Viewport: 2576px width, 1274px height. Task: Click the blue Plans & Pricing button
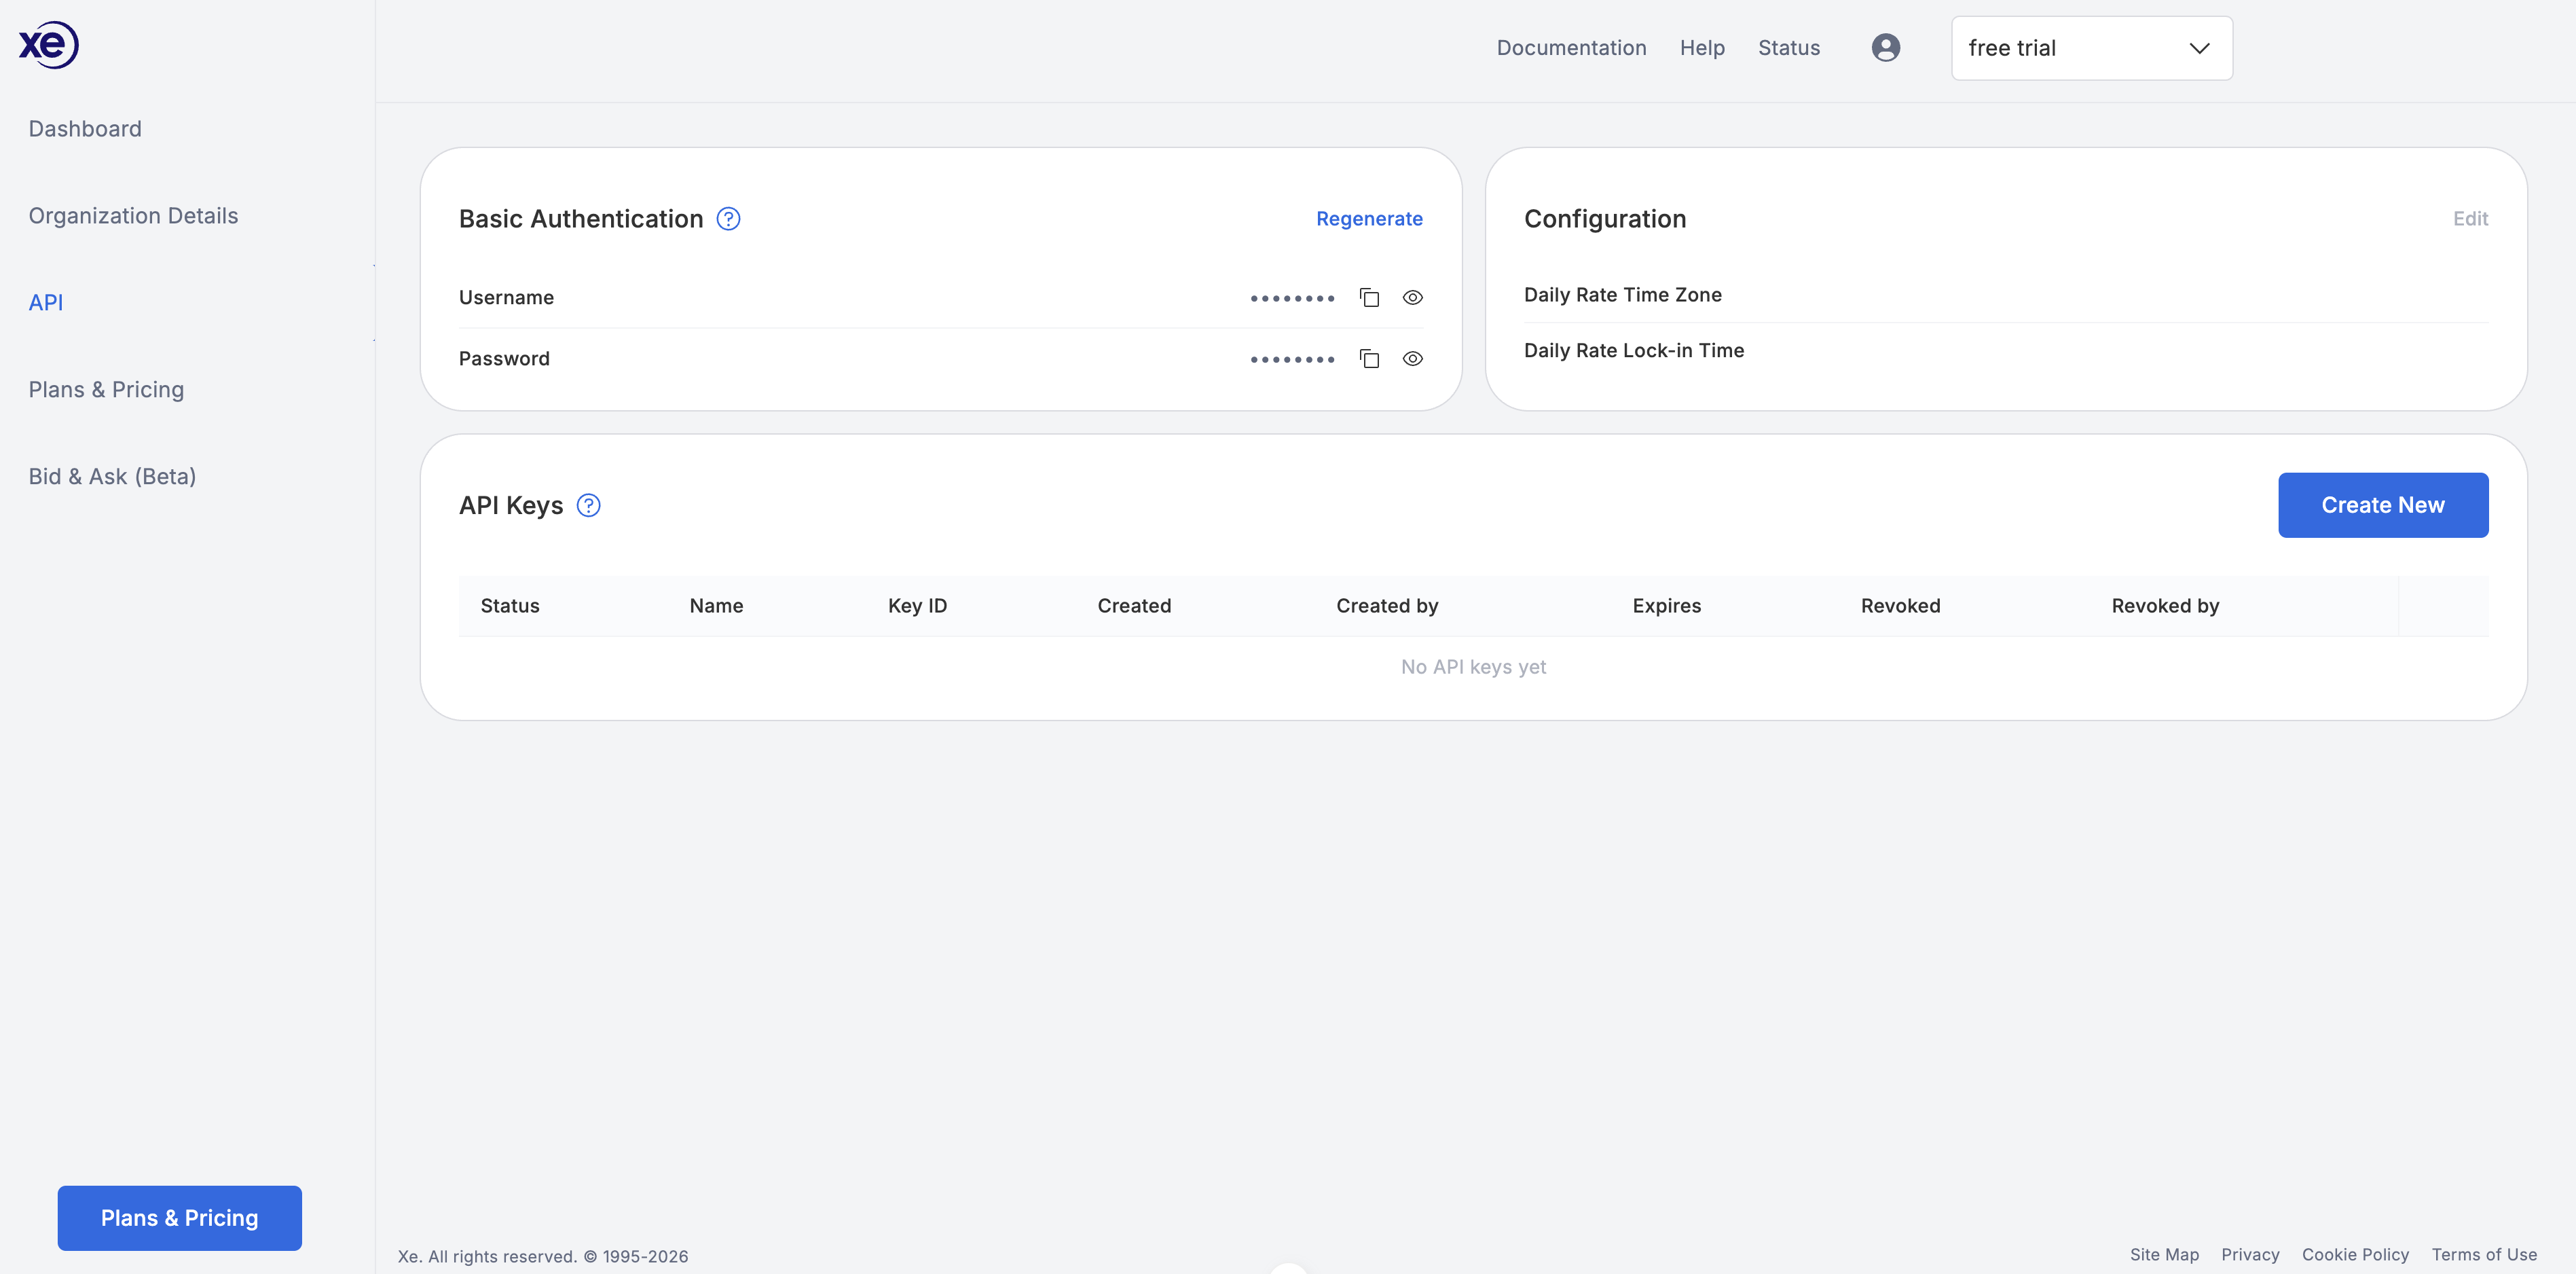179,1218
